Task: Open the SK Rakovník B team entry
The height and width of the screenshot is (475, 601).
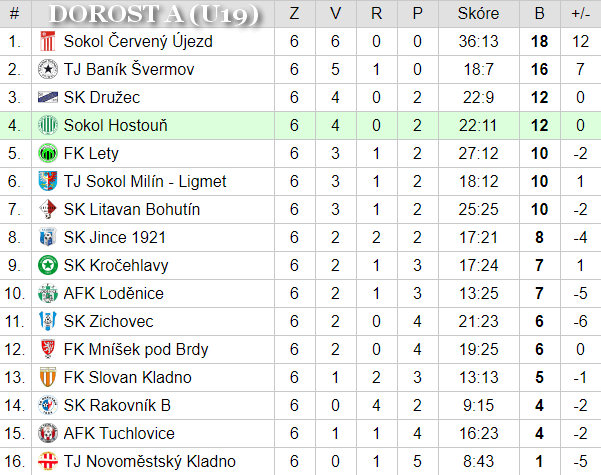Action: [x=117, y=405]
